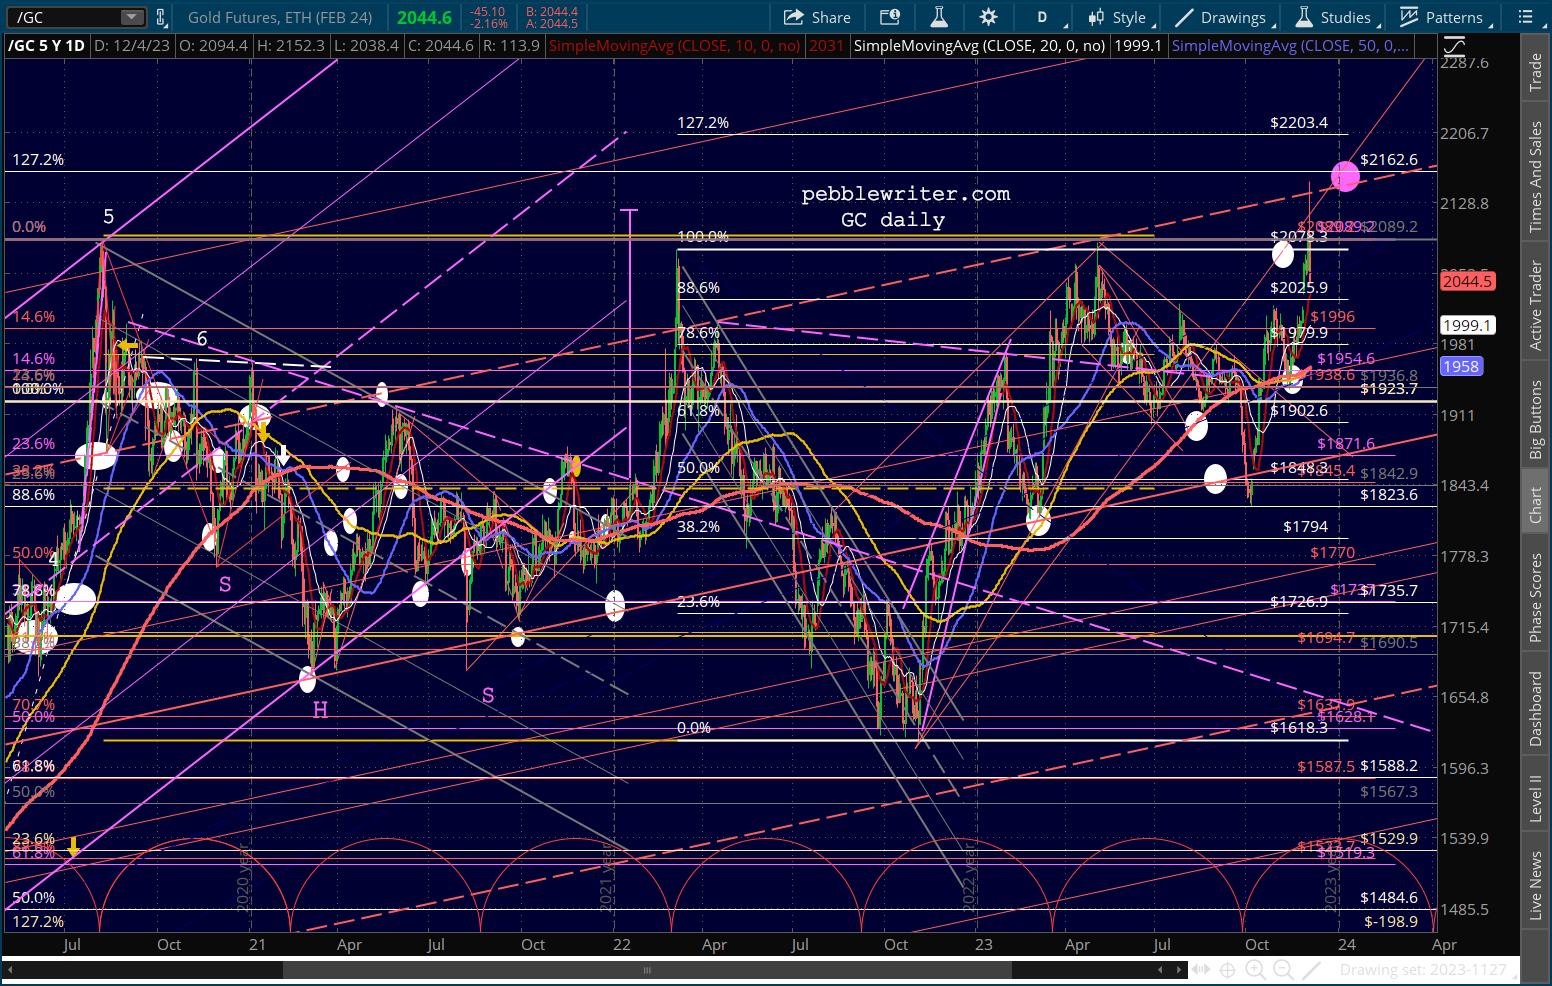Expand the /GC symbol dropdown arrow
This screenshot has height=986, width=1552.
click(x=132, y=17)
